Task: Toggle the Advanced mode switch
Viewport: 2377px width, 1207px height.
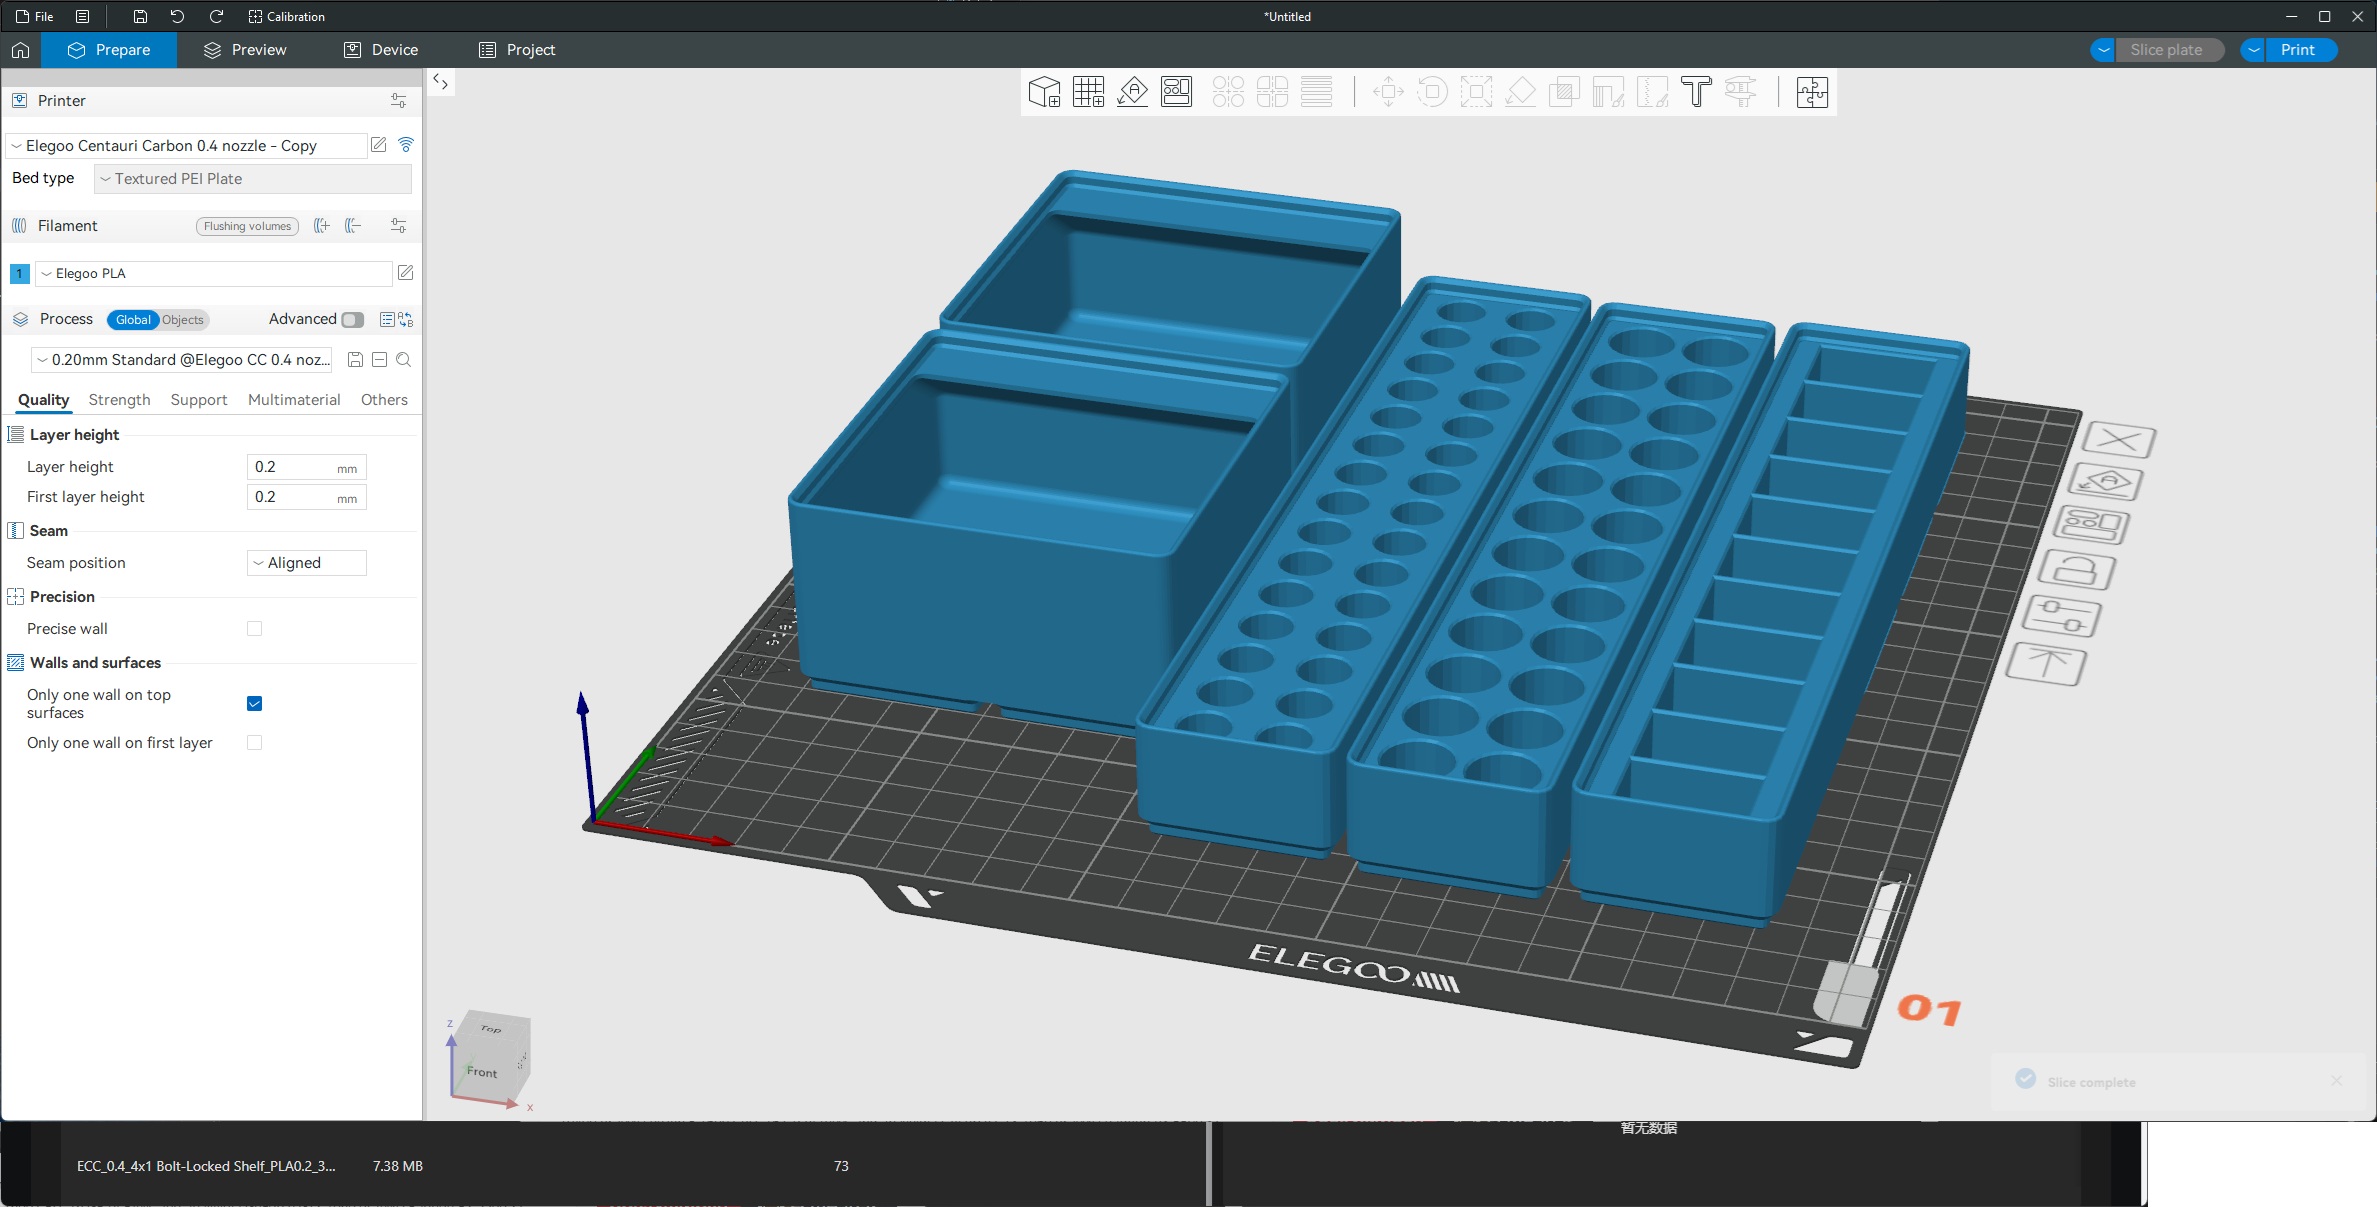Action: [x=352, y=320]
